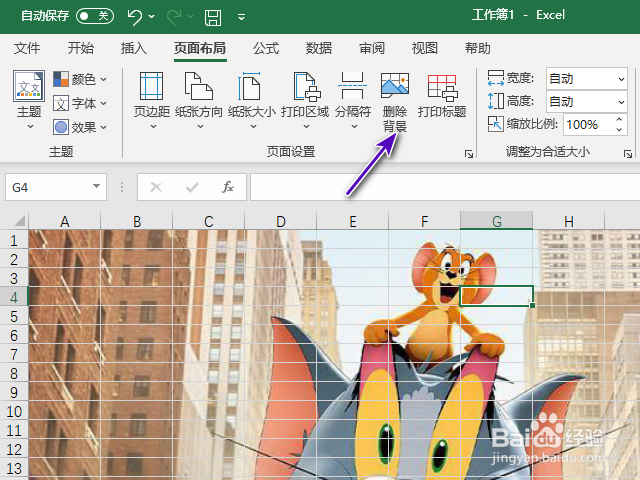Screen dimensions: 640x480
Task: Click the 高度 height icon label
Action: [511, 101]
